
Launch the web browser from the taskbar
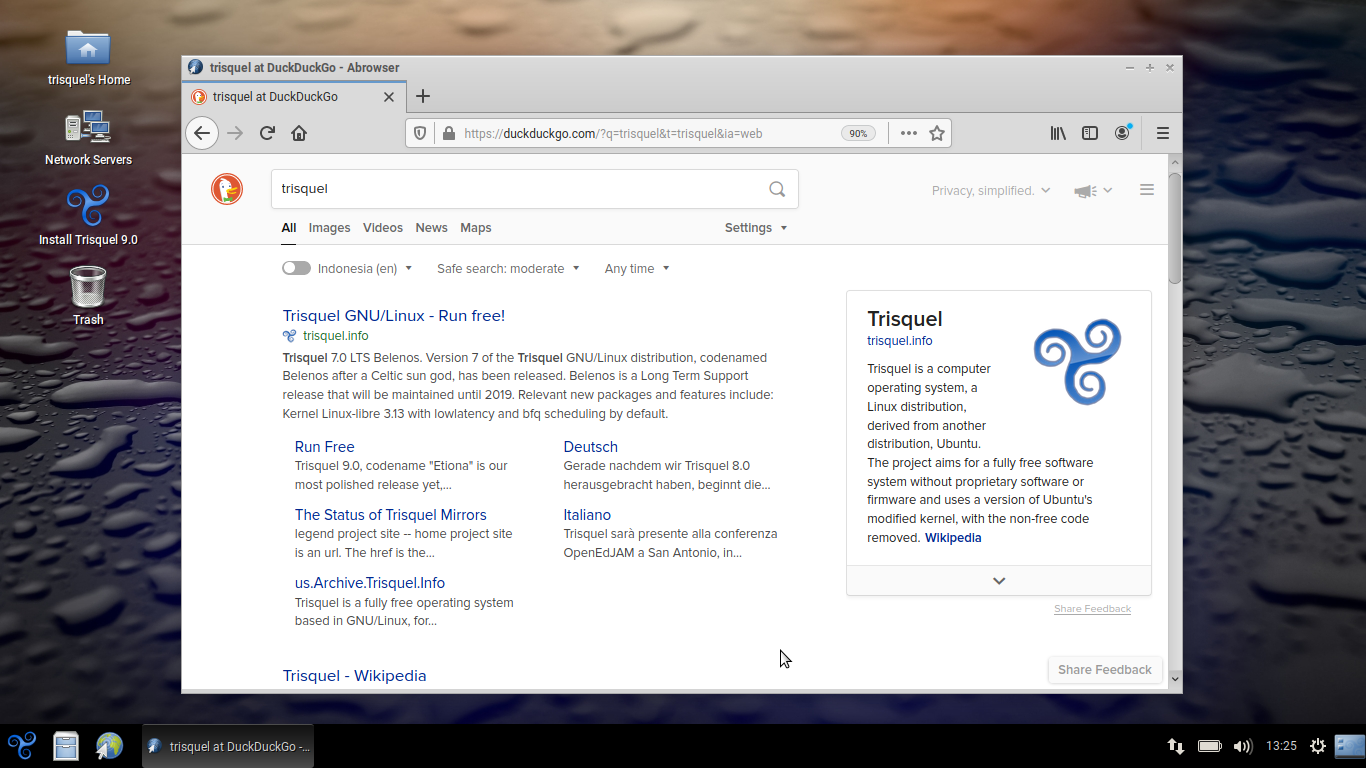coord(109,746)
